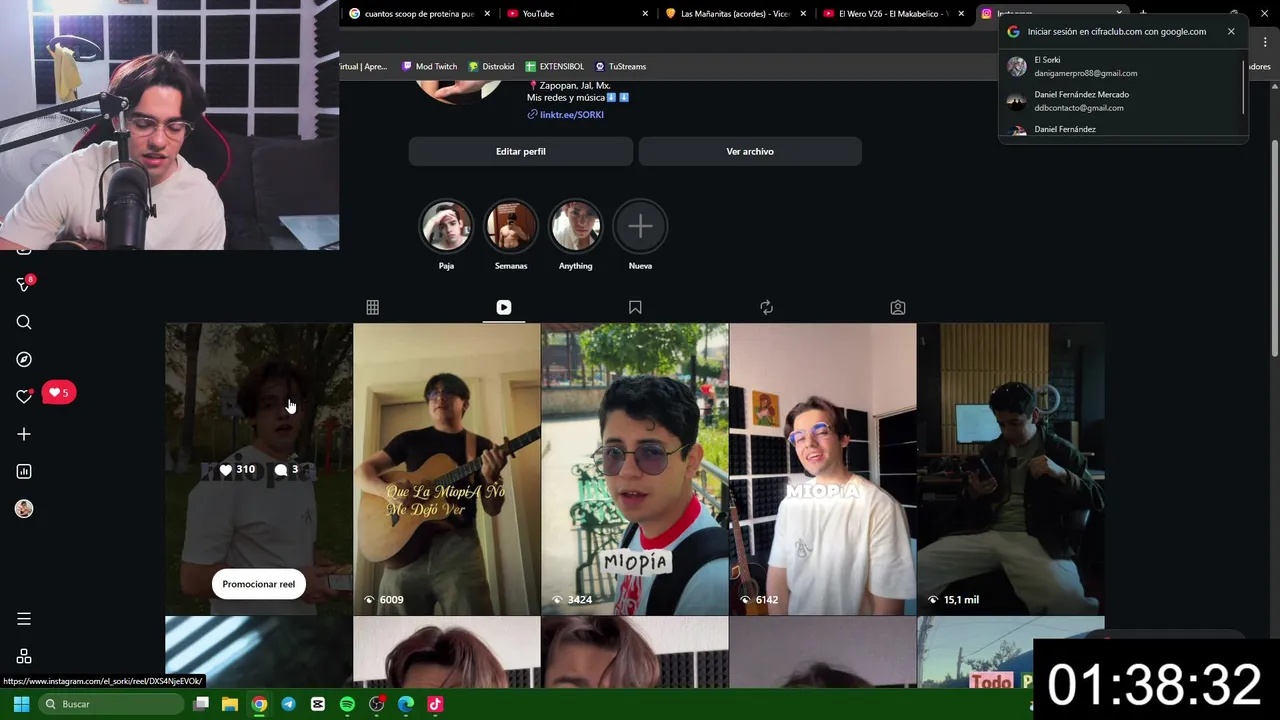This screenshot has width=1280, height=720.
Task: Click the create plus icon in sidebar
Action: coord(24,434)
